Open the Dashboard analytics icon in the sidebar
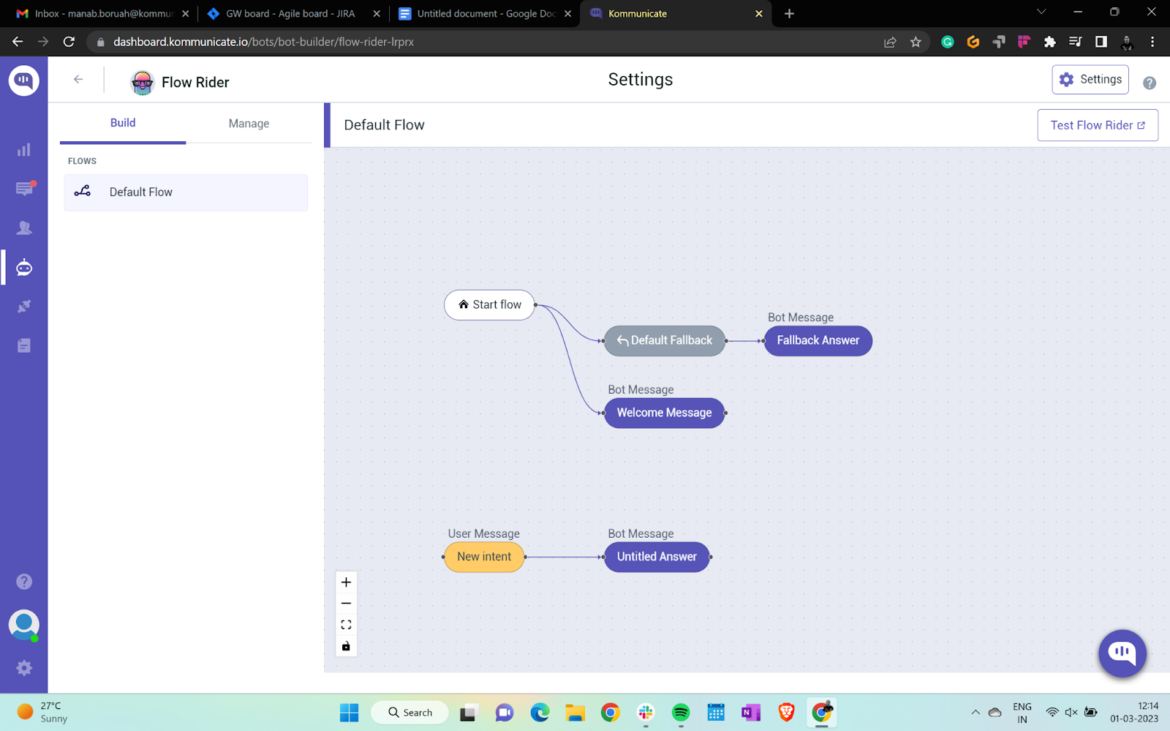 [x=24, y=149]
